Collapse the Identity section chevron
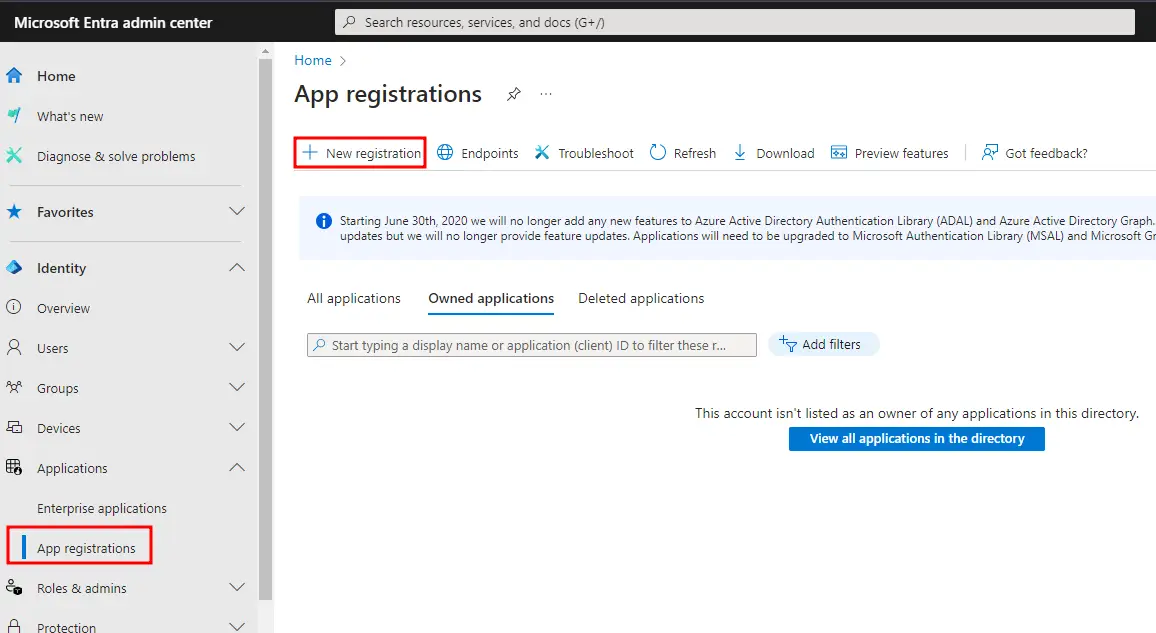The height and width of the screenshot is (633, 1156). point(237,267)
